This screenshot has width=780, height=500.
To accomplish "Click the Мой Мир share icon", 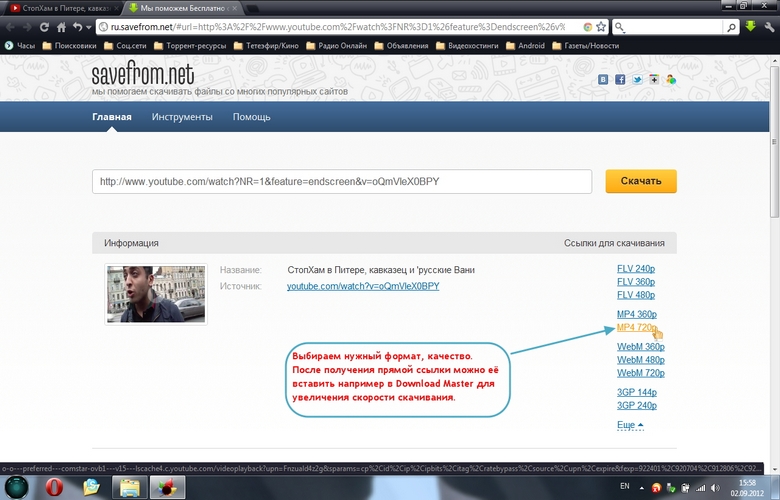I will tap(671, 79).
